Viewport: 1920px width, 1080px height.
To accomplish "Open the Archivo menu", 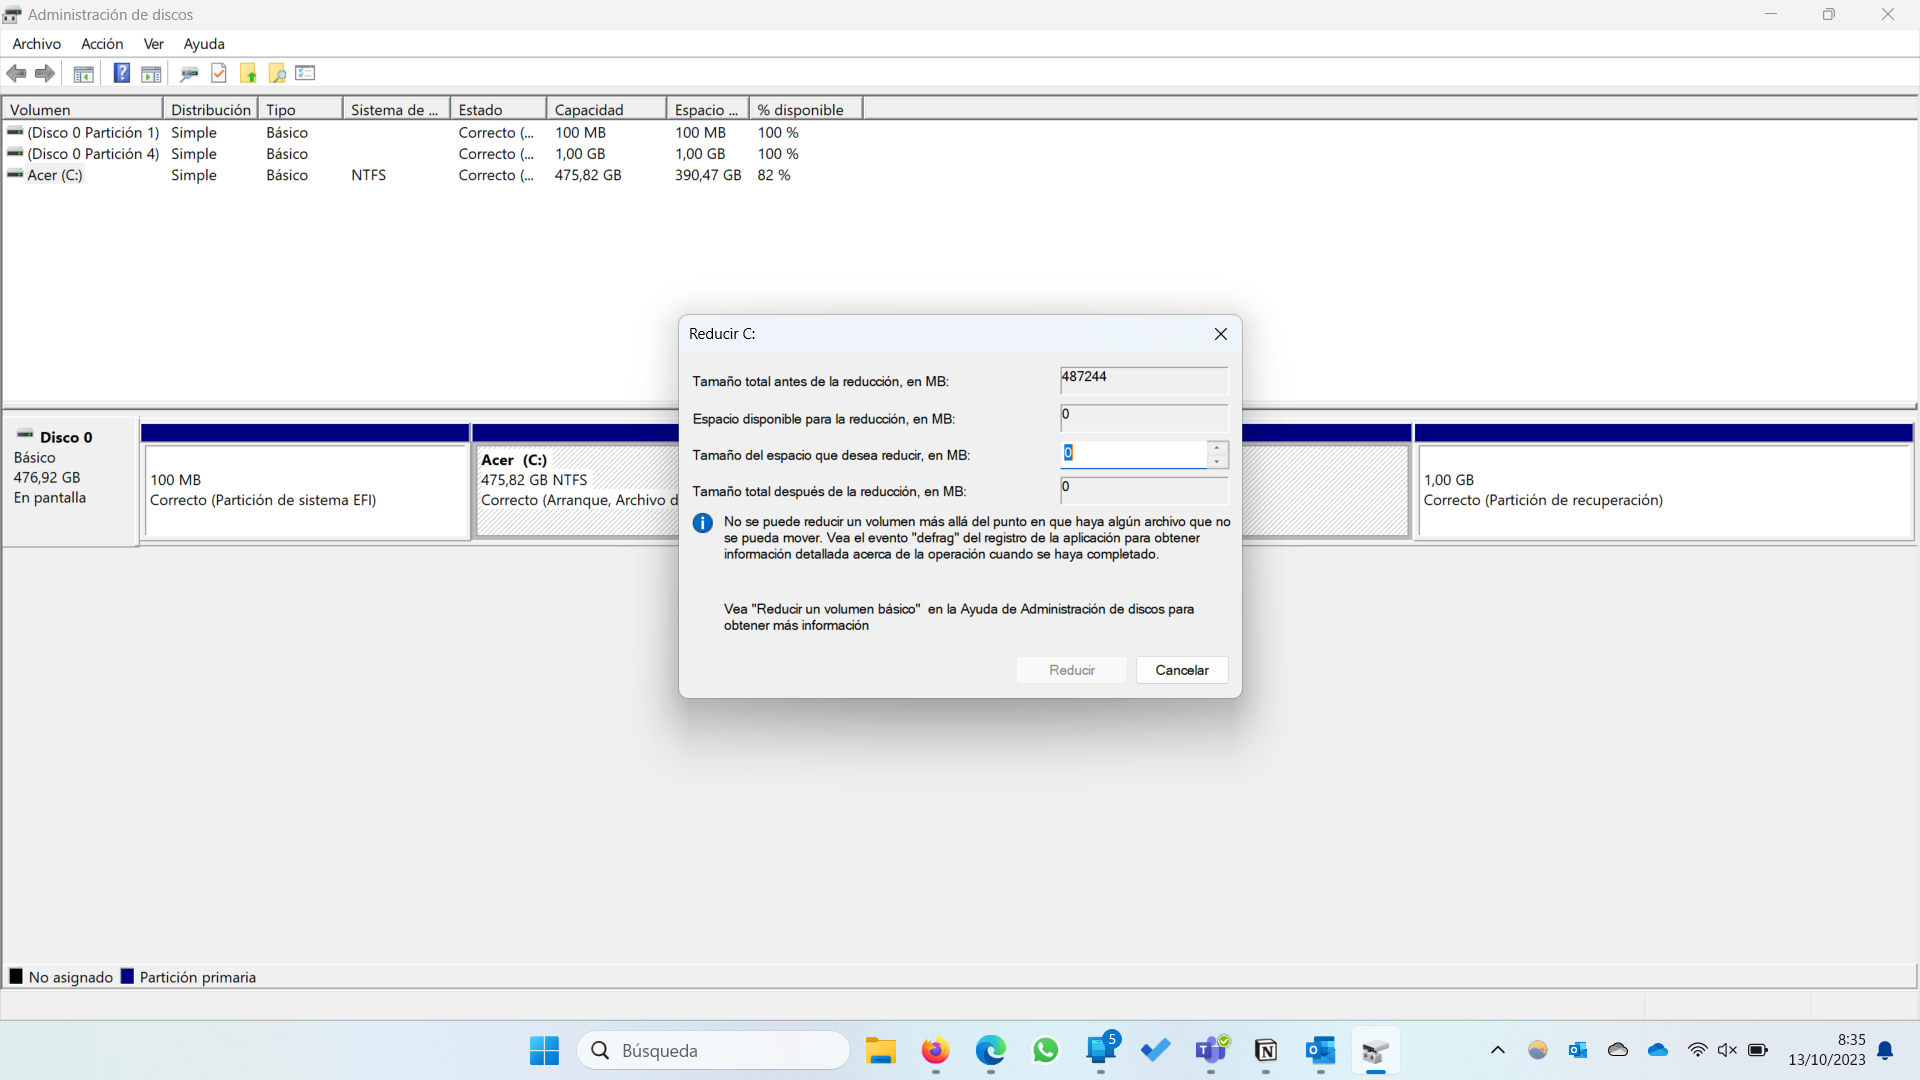I will (36, 44).
